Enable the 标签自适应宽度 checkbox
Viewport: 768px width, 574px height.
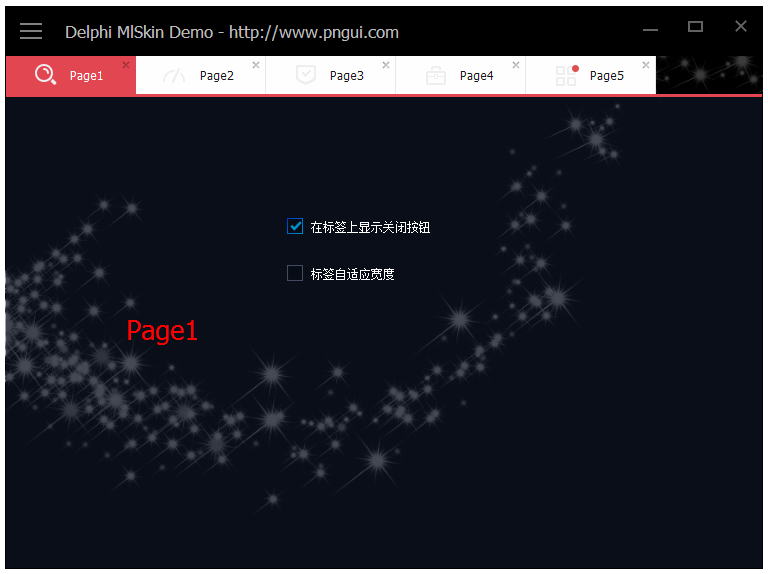295,273
